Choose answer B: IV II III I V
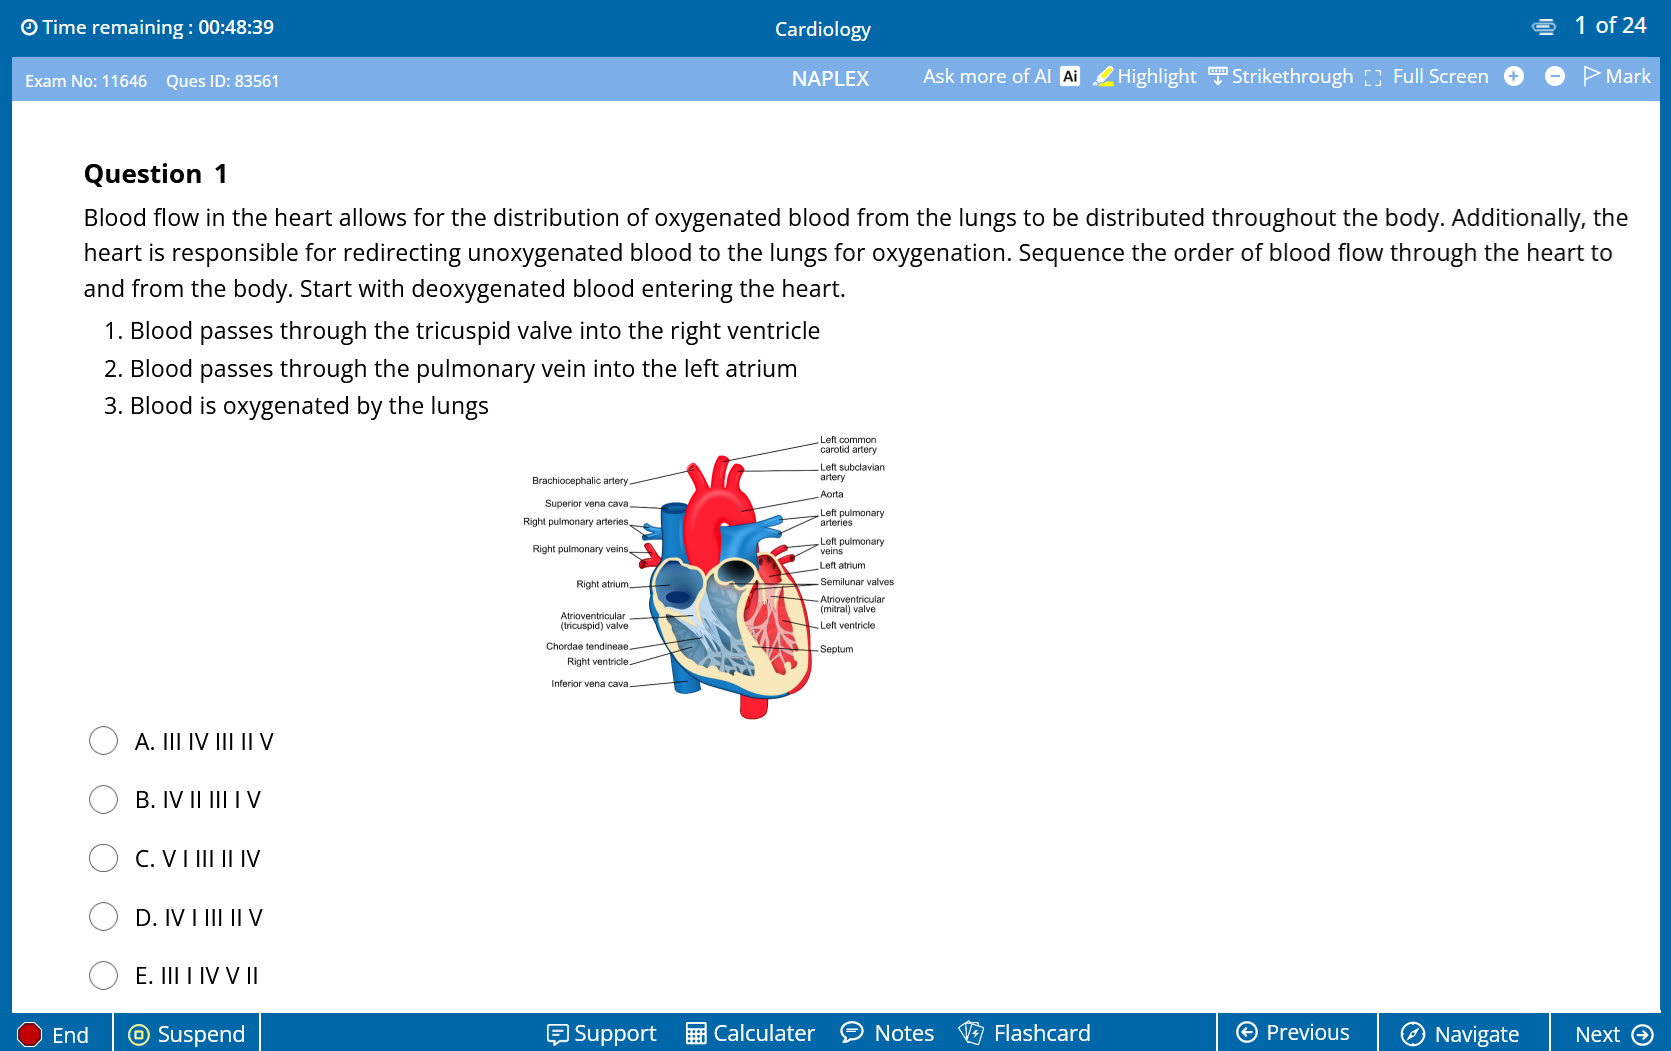1671x1051 pixels. point(103,800)
